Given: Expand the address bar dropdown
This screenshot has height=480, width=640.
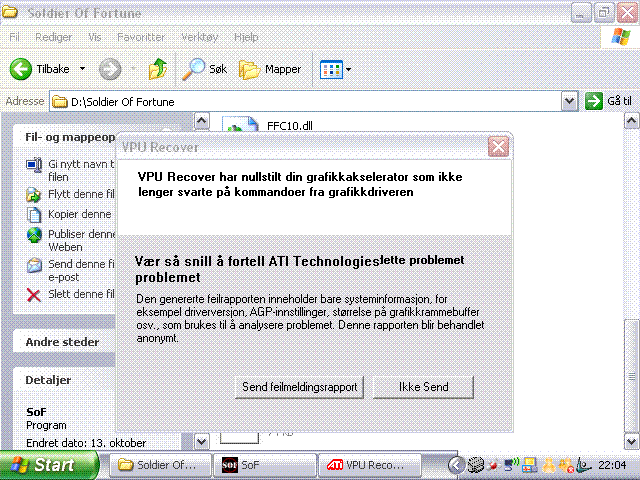Looking at the screenshot, I should coord(569,101).
